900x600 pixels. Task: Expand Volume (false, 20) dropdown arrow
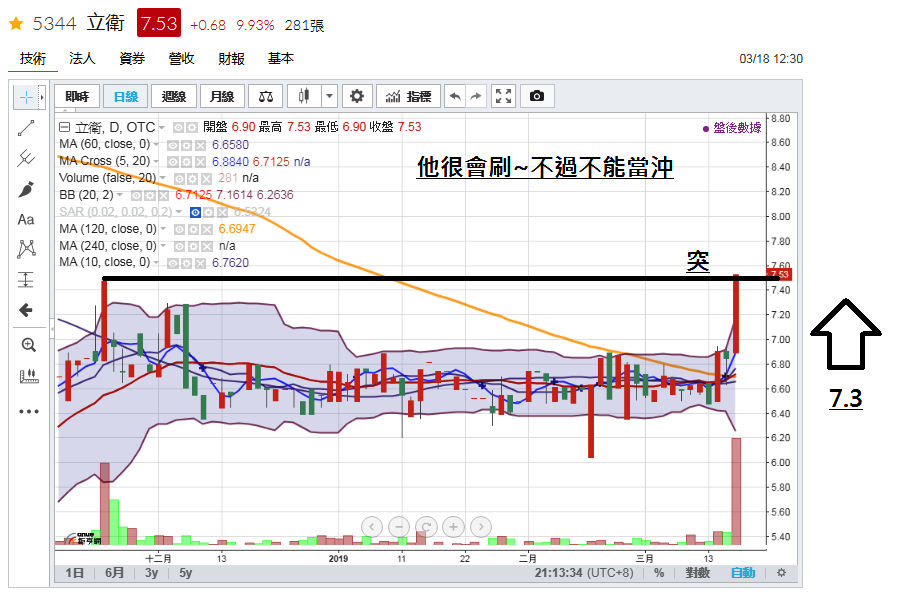[x=163, y=178]
